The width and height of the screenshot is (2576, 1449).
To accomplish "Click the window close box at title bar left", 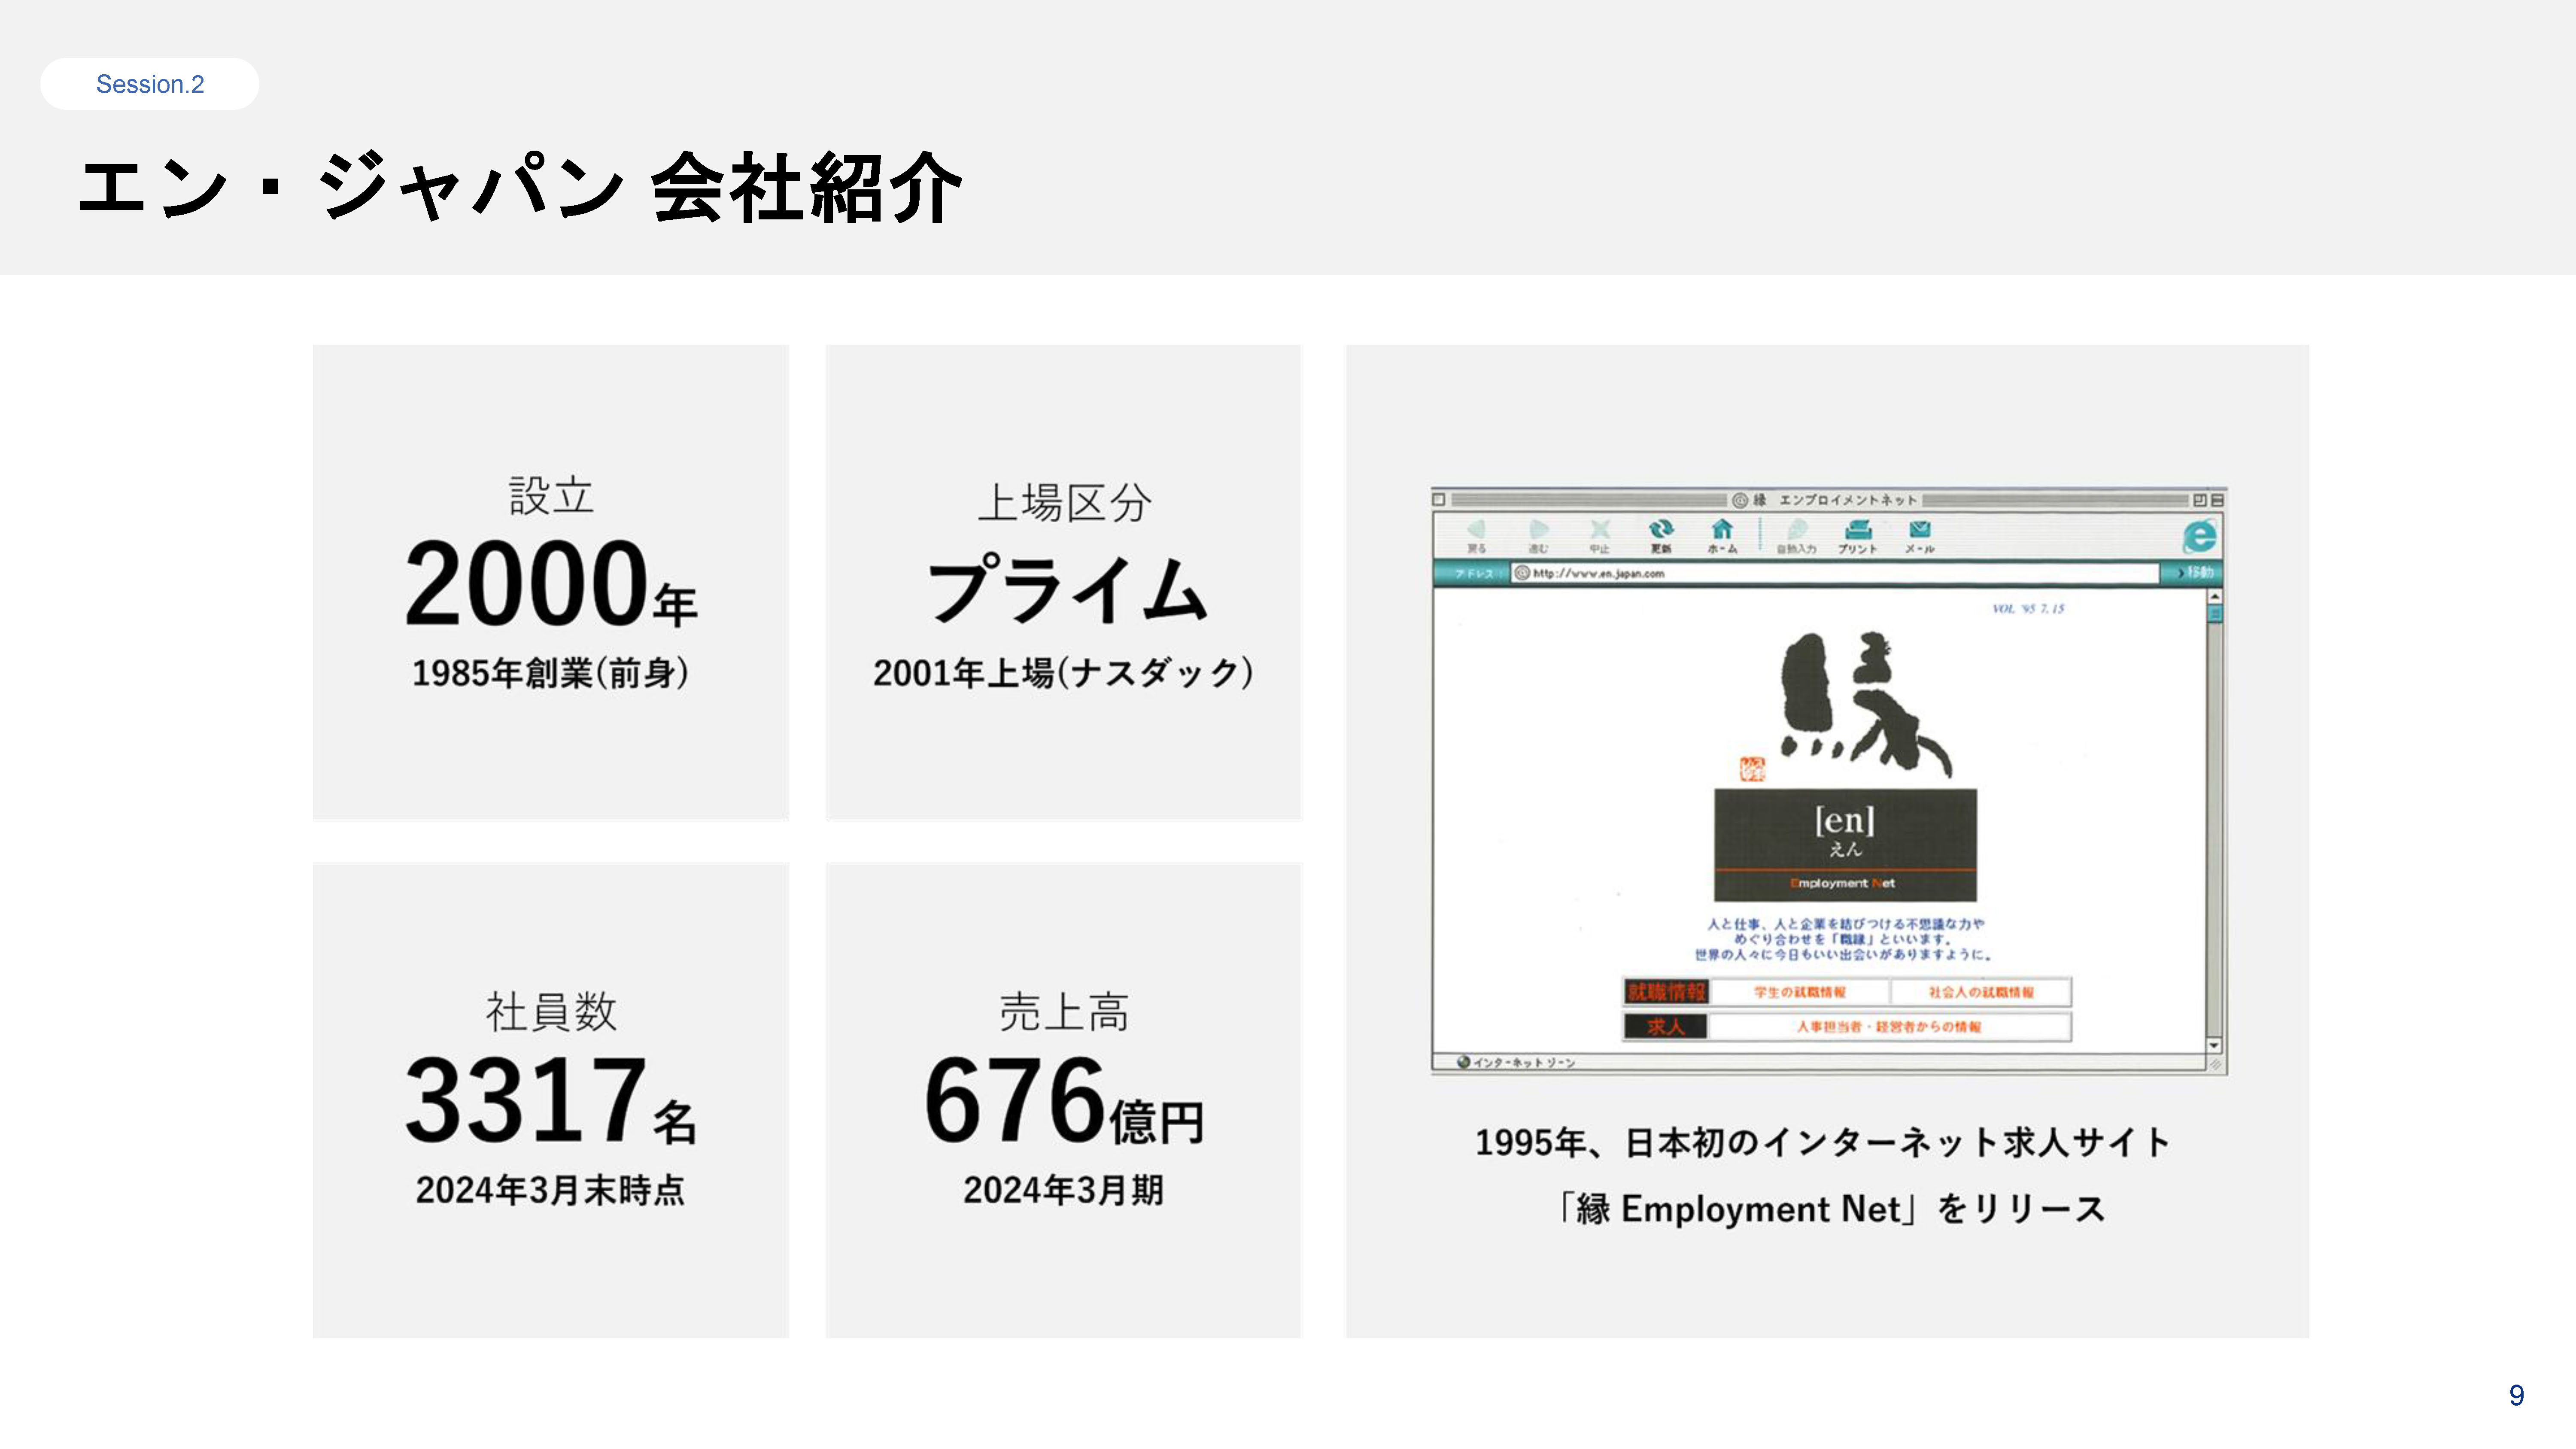I will click(x=1439, y=499).
